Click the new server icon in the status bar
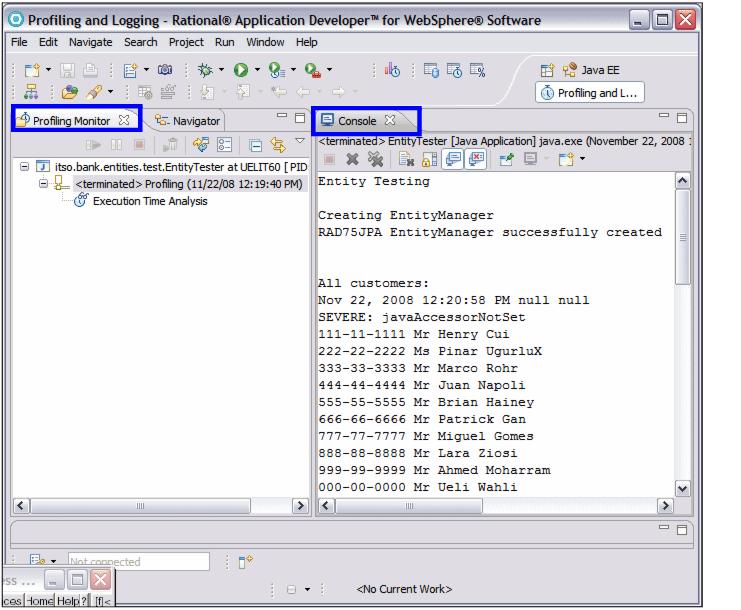The image size is (741, 610). pyautogui.click(x=245, y=562)
